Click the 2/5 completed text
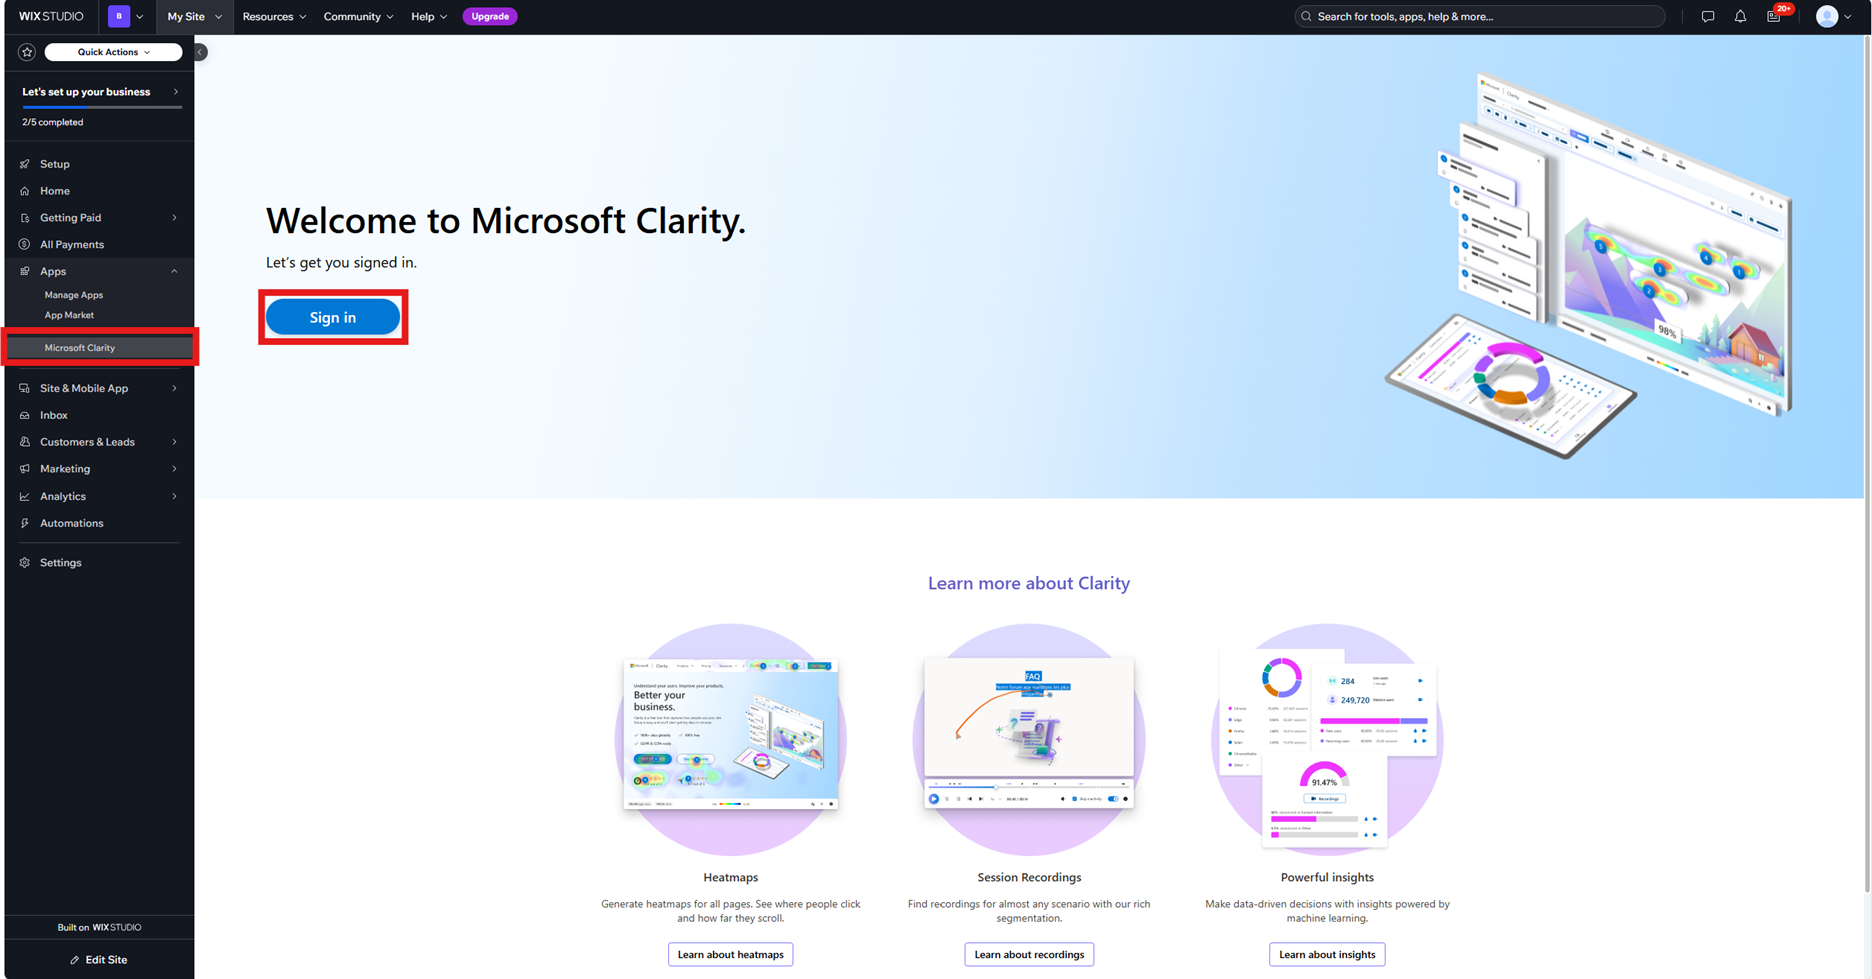Screen dimensions: 1872x979 (53, 122)
